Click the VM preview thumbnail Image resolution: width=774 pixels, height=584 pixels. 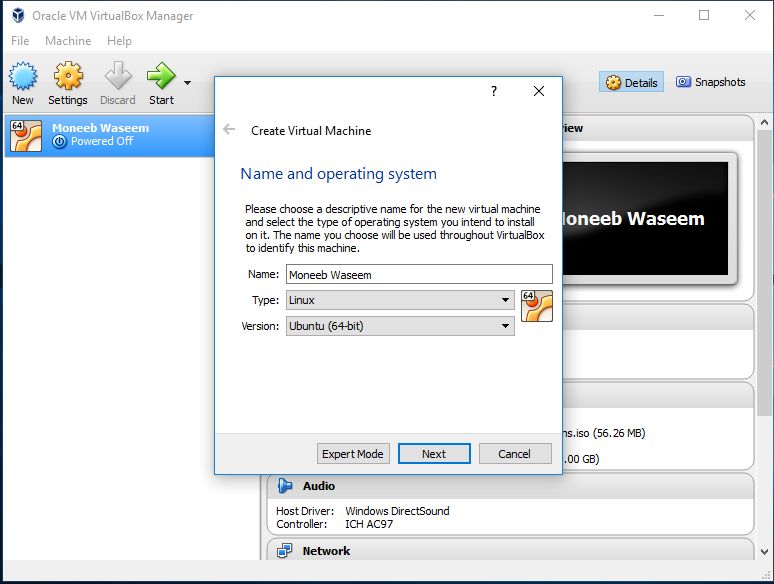(x=645, y=218)
